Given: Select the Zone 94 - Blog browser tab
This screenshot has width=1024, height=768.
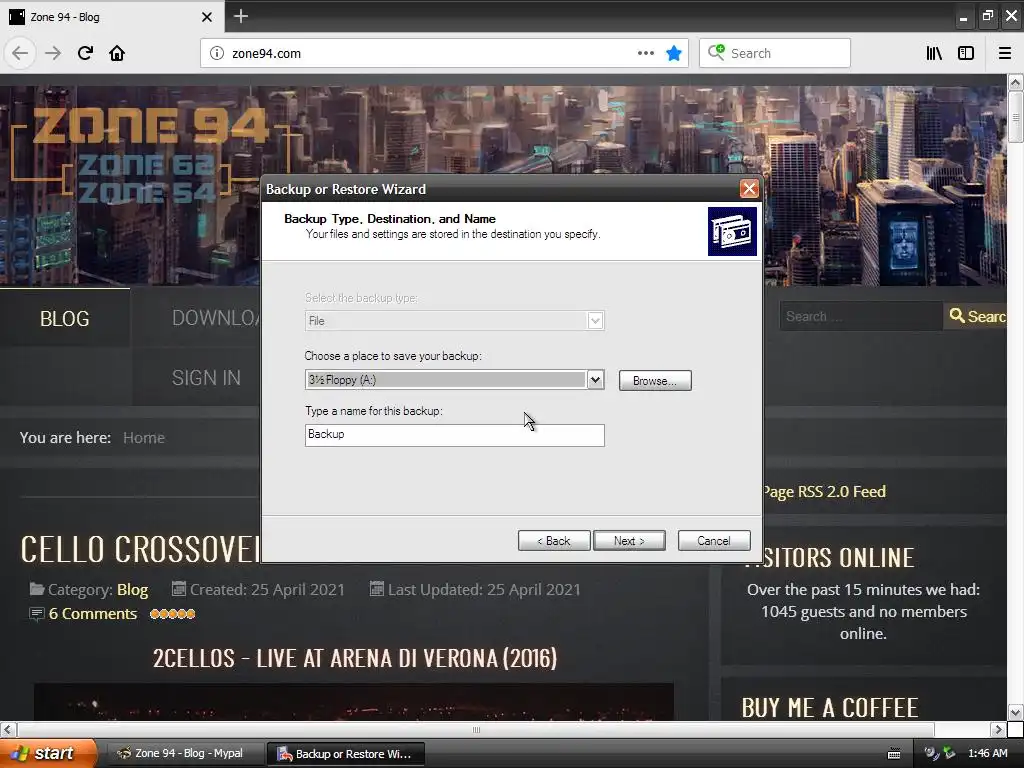Looking at the screenshot, I should [112, 17].
